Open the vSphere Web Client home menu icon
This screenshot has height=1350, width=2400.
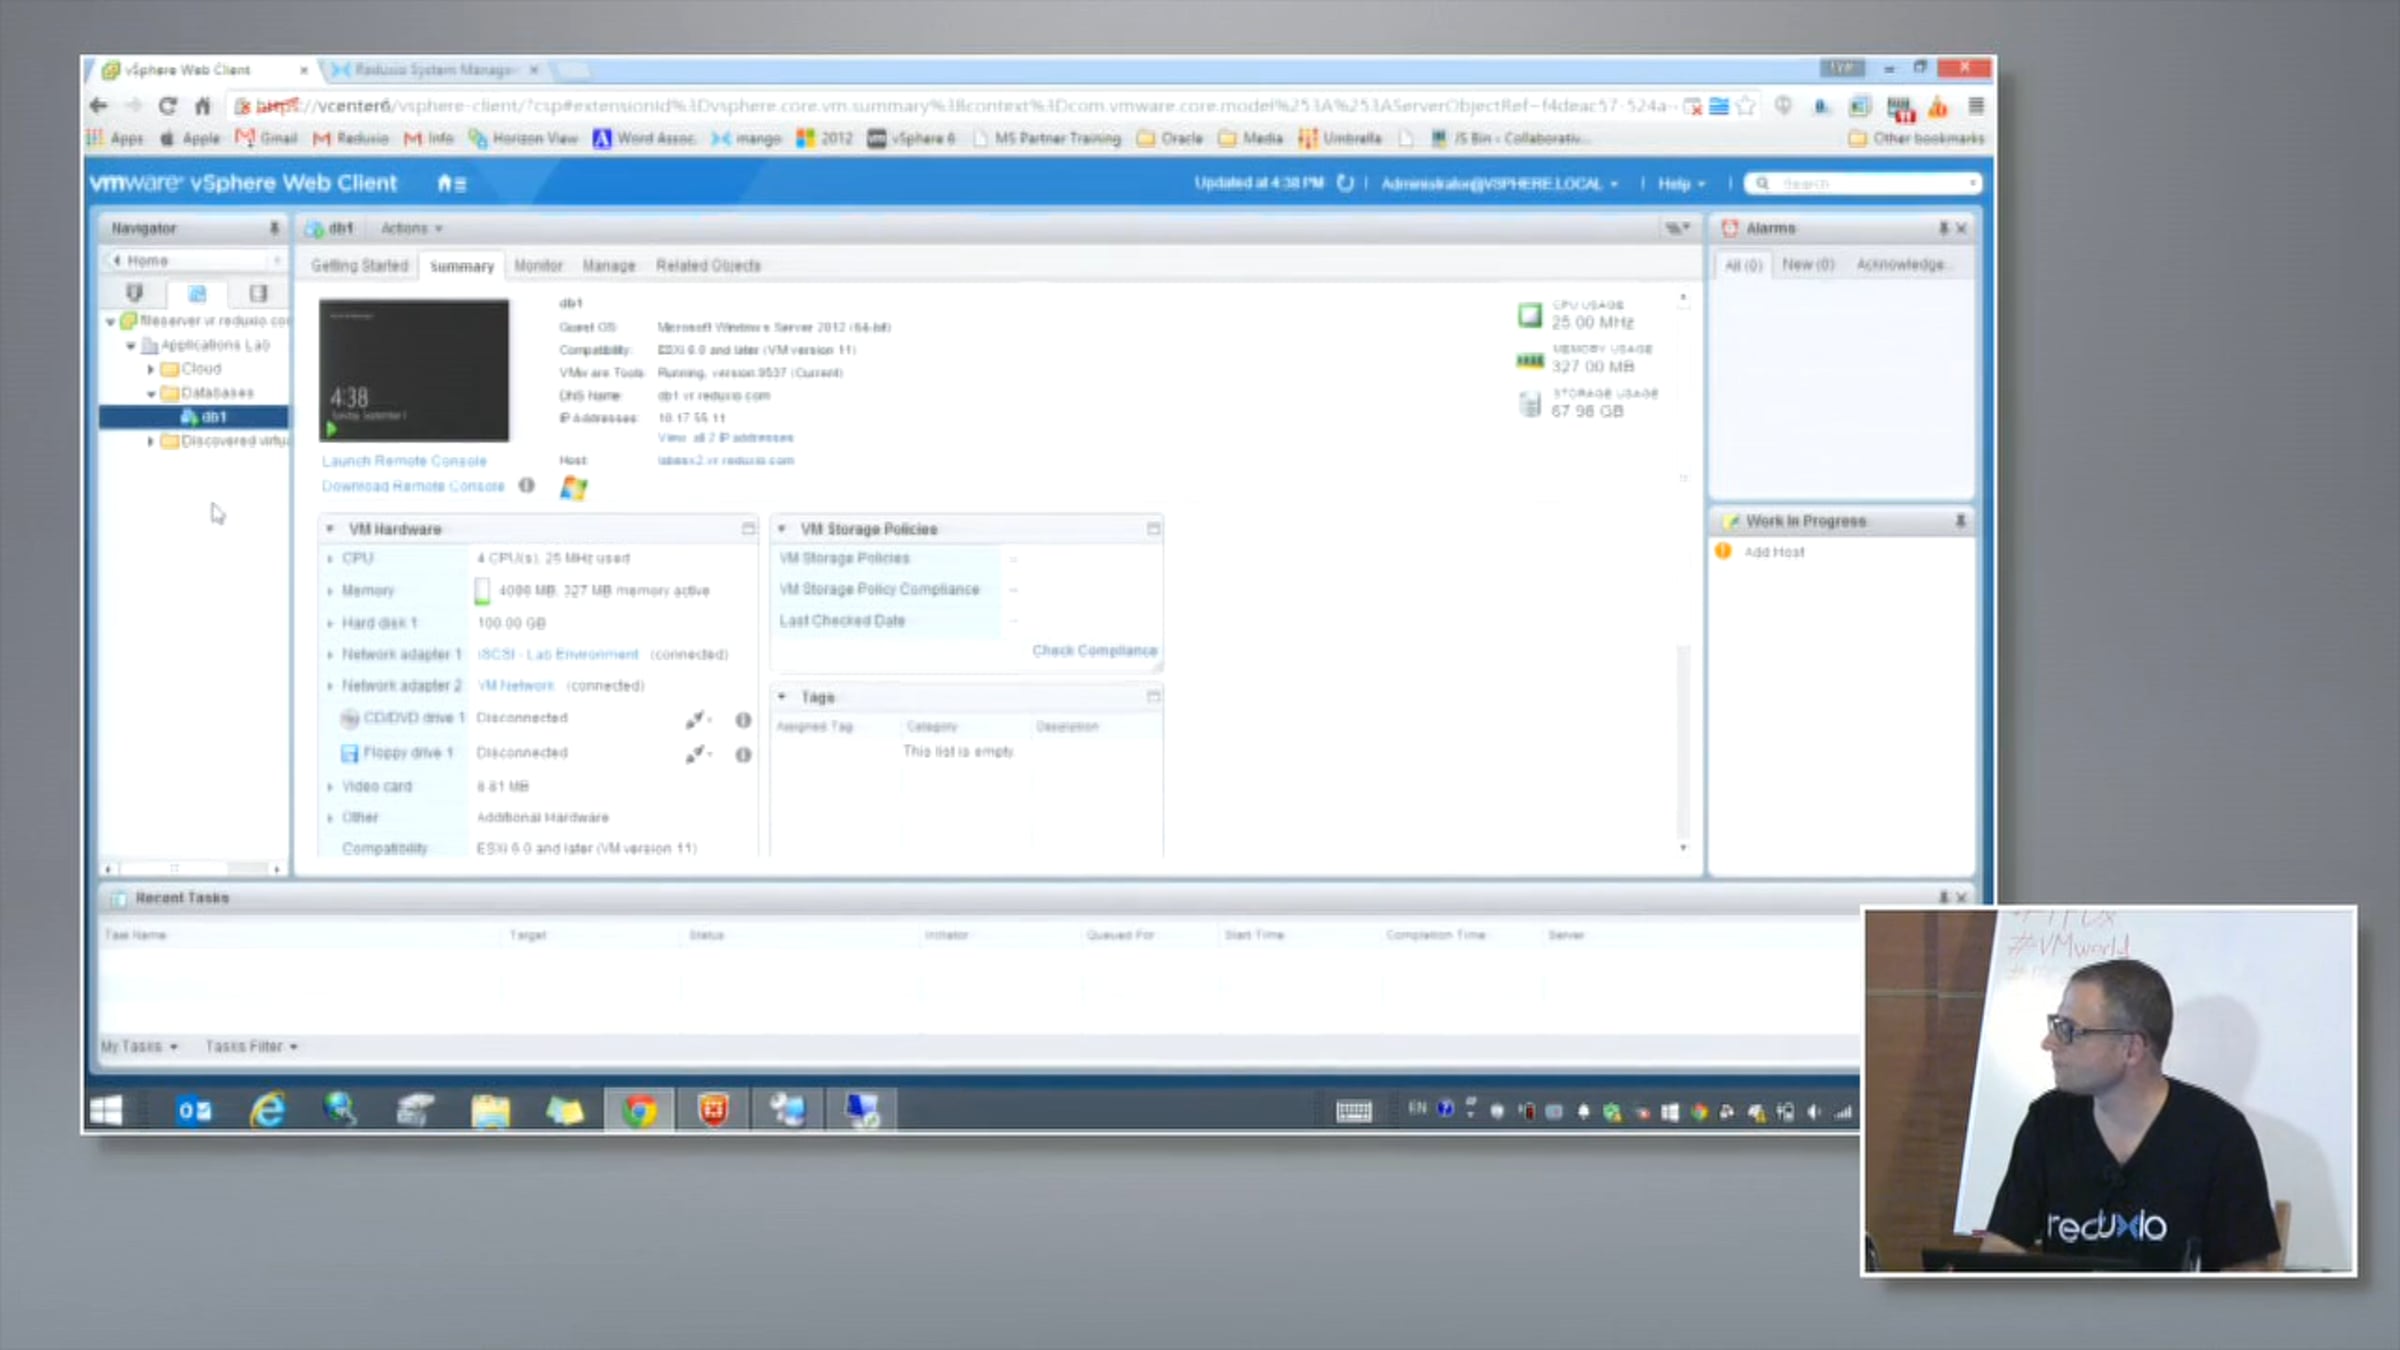pyautogui.click(x=451, y=183)
